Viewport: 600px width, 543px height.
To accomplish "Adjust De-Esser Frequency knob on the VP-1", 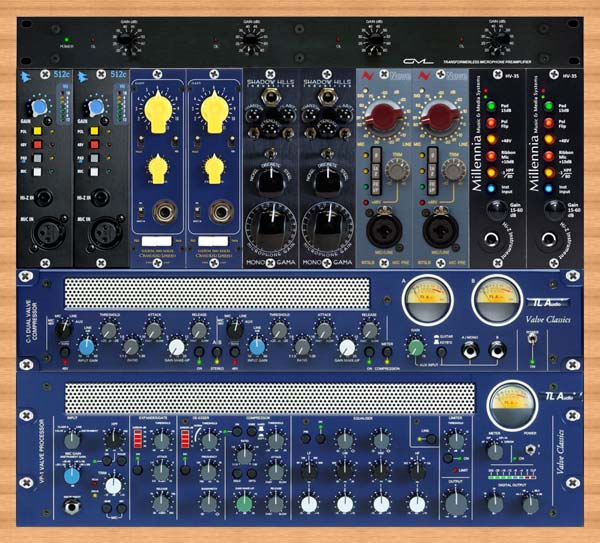I will [209, 472].
